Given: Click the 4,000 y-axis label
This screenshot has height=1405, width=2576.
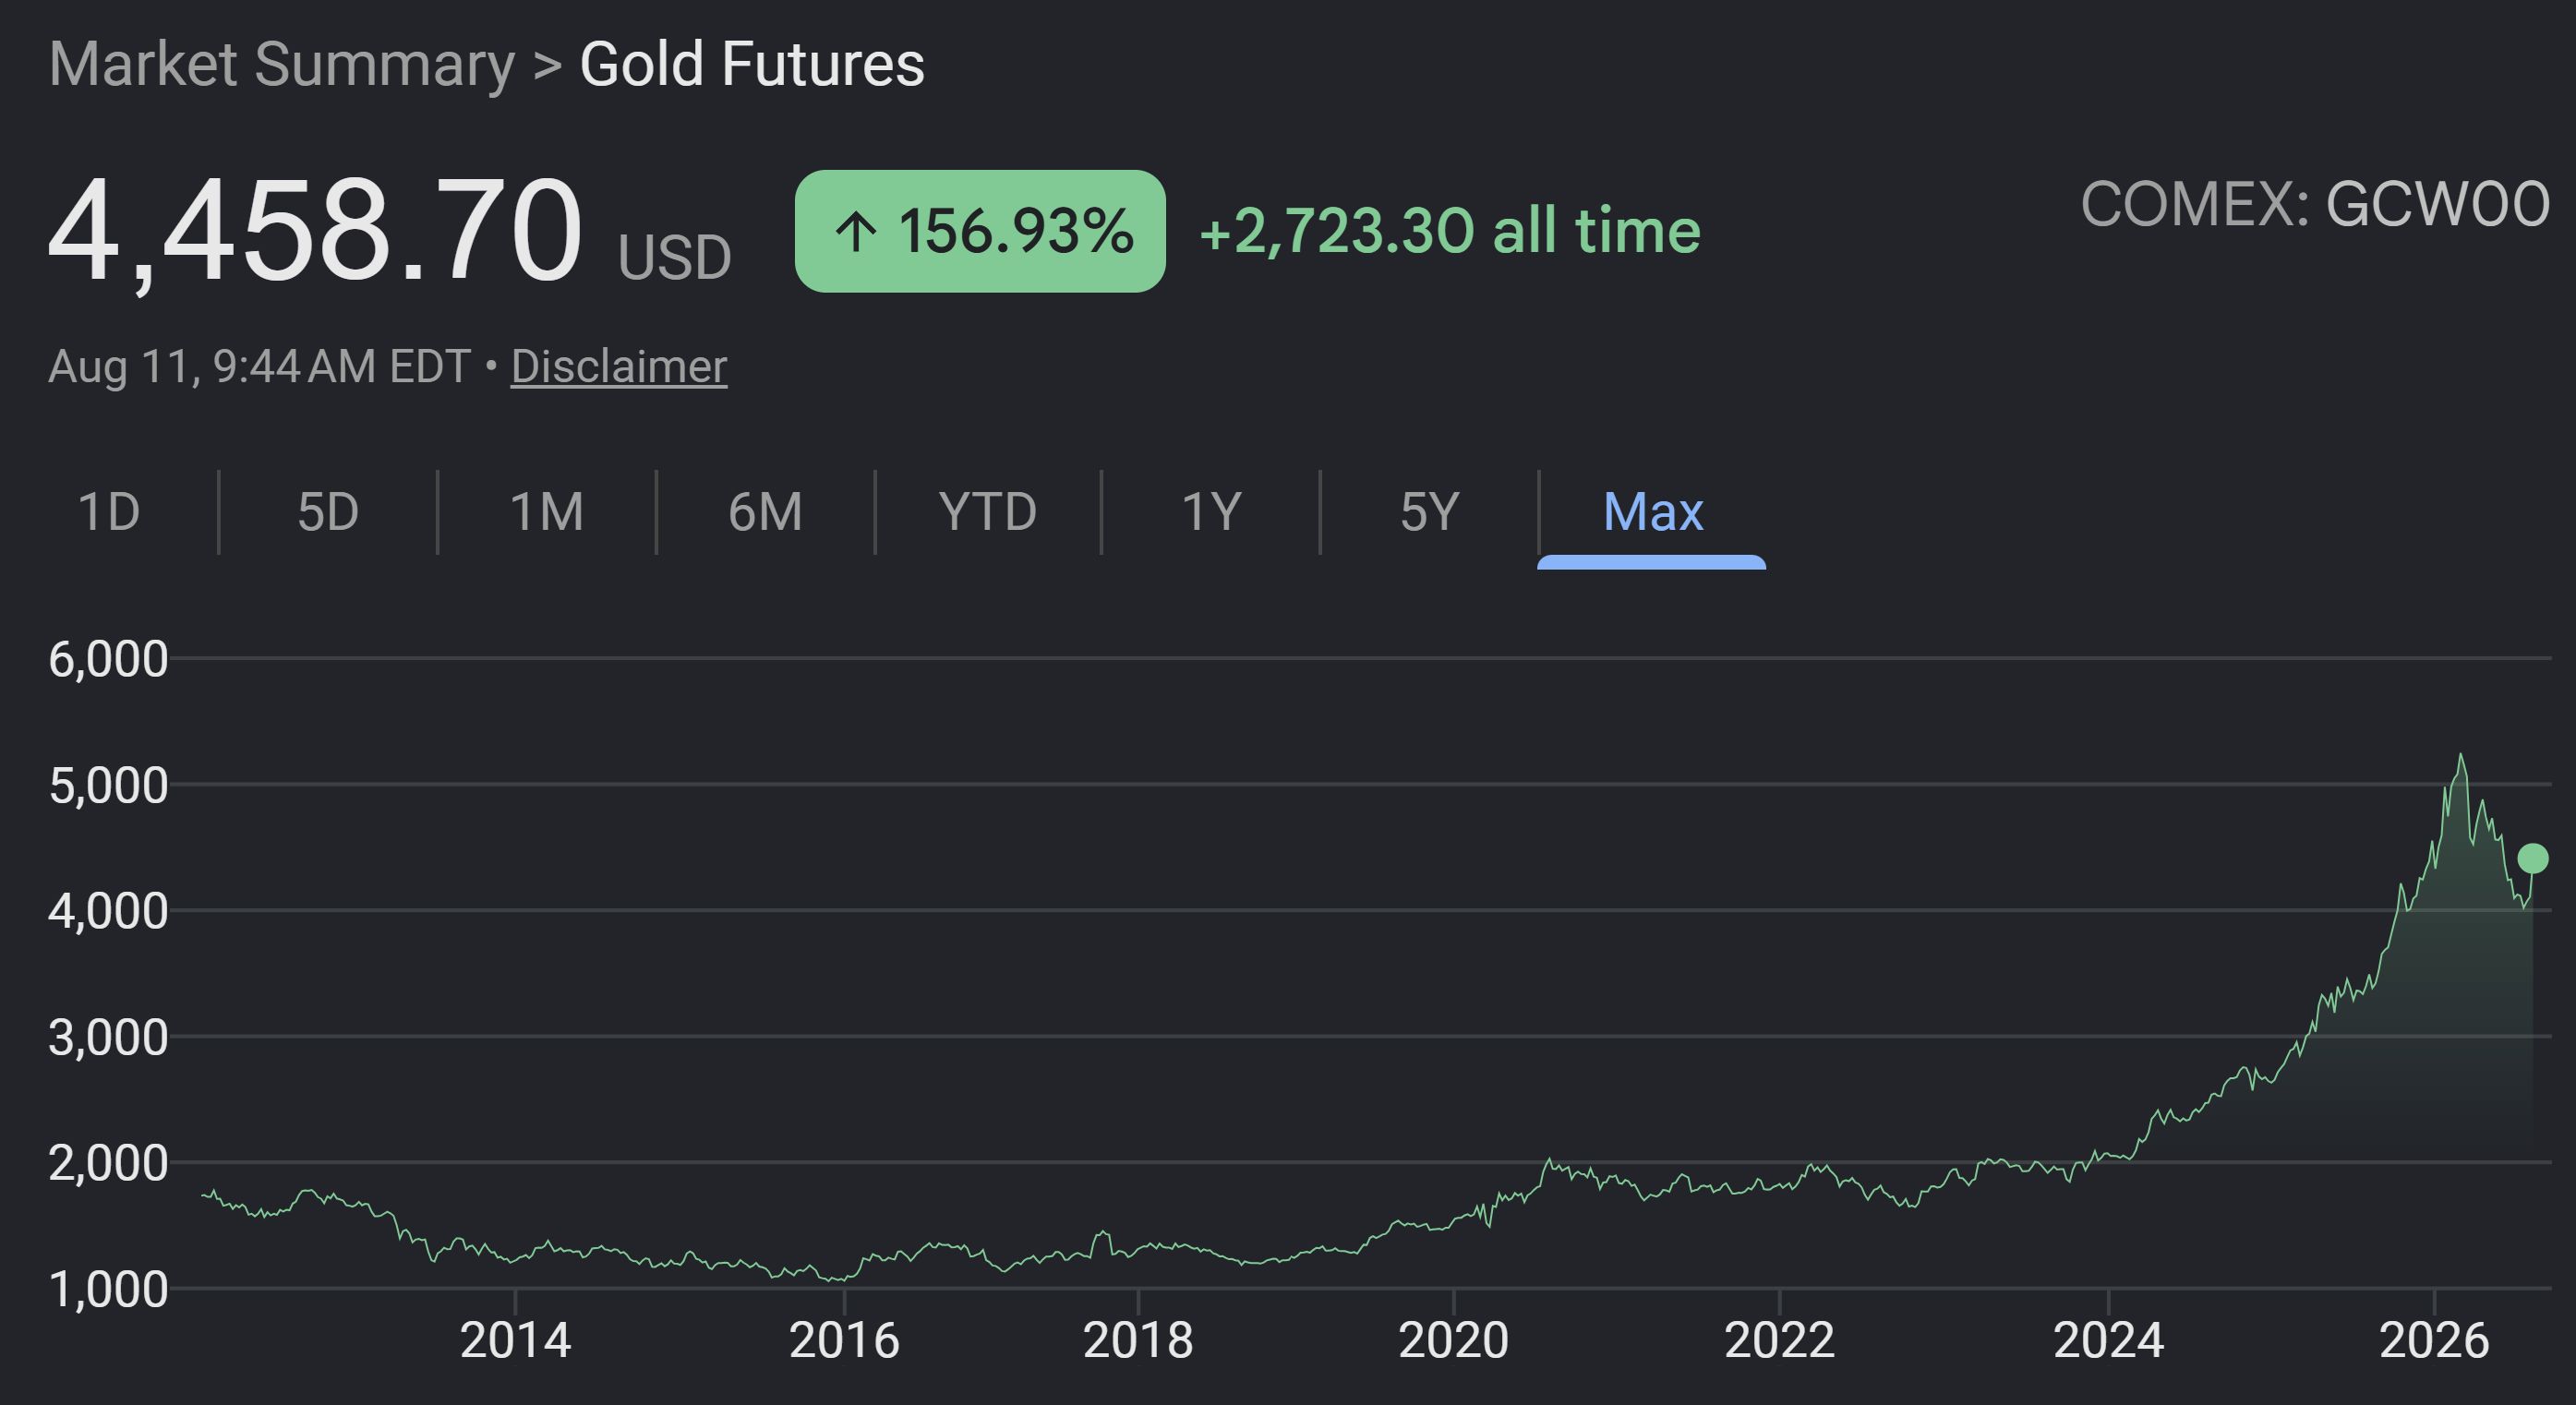Looking at the screenshot, I should point(108,911).
